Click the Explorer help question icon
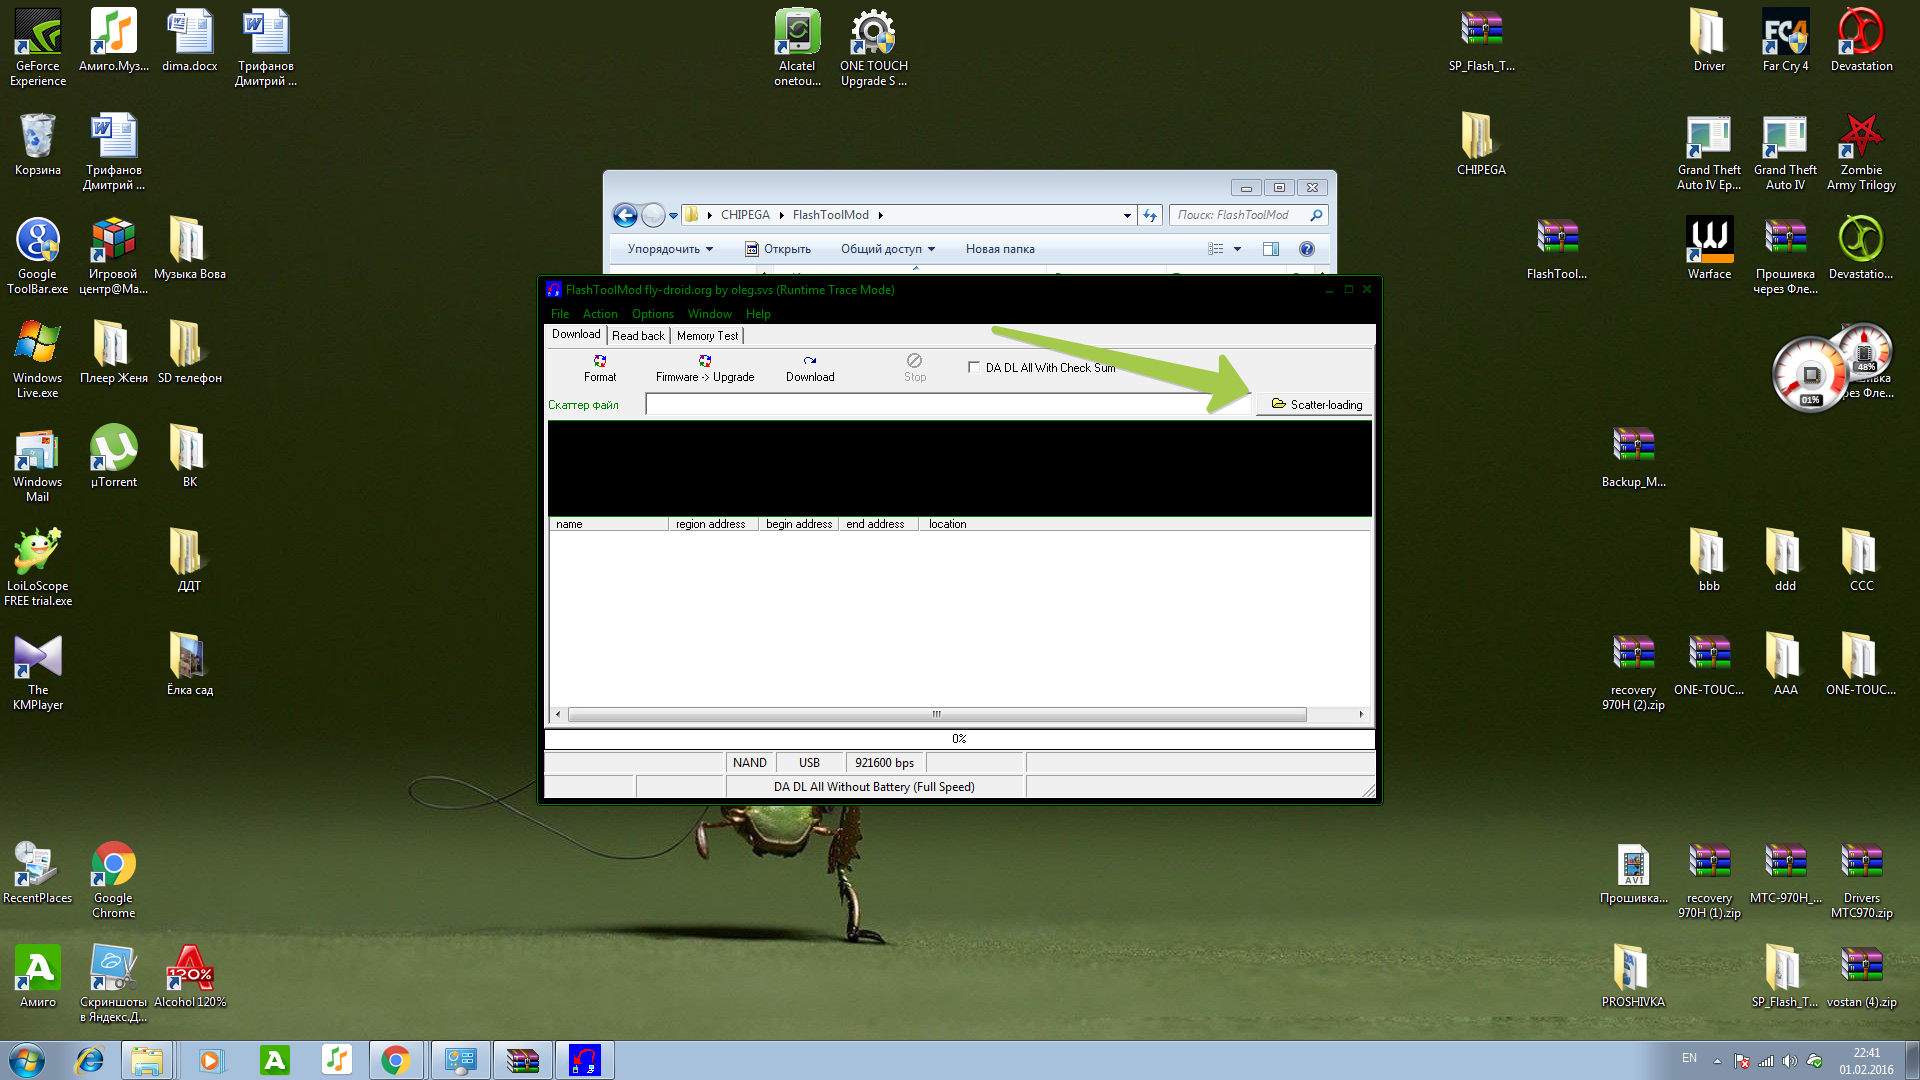The width and height of the screenshot is (1920, 1080). 1306,249
